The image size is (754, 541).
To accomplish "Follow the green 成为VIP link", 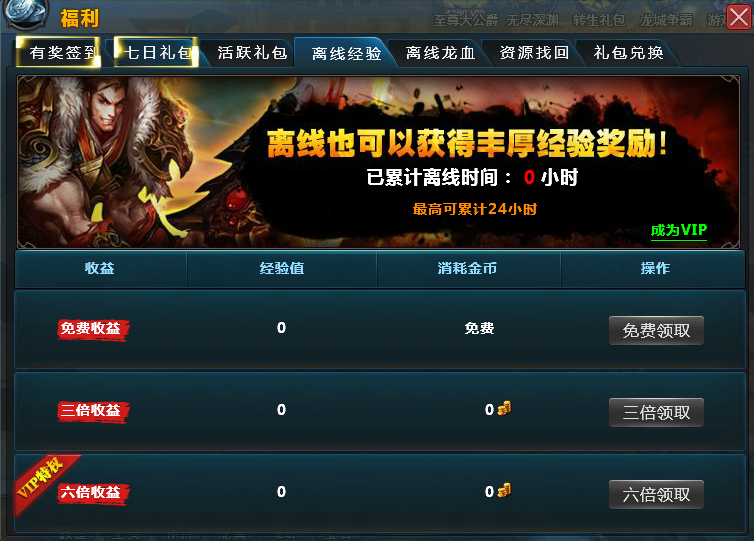I will point(679,230).
